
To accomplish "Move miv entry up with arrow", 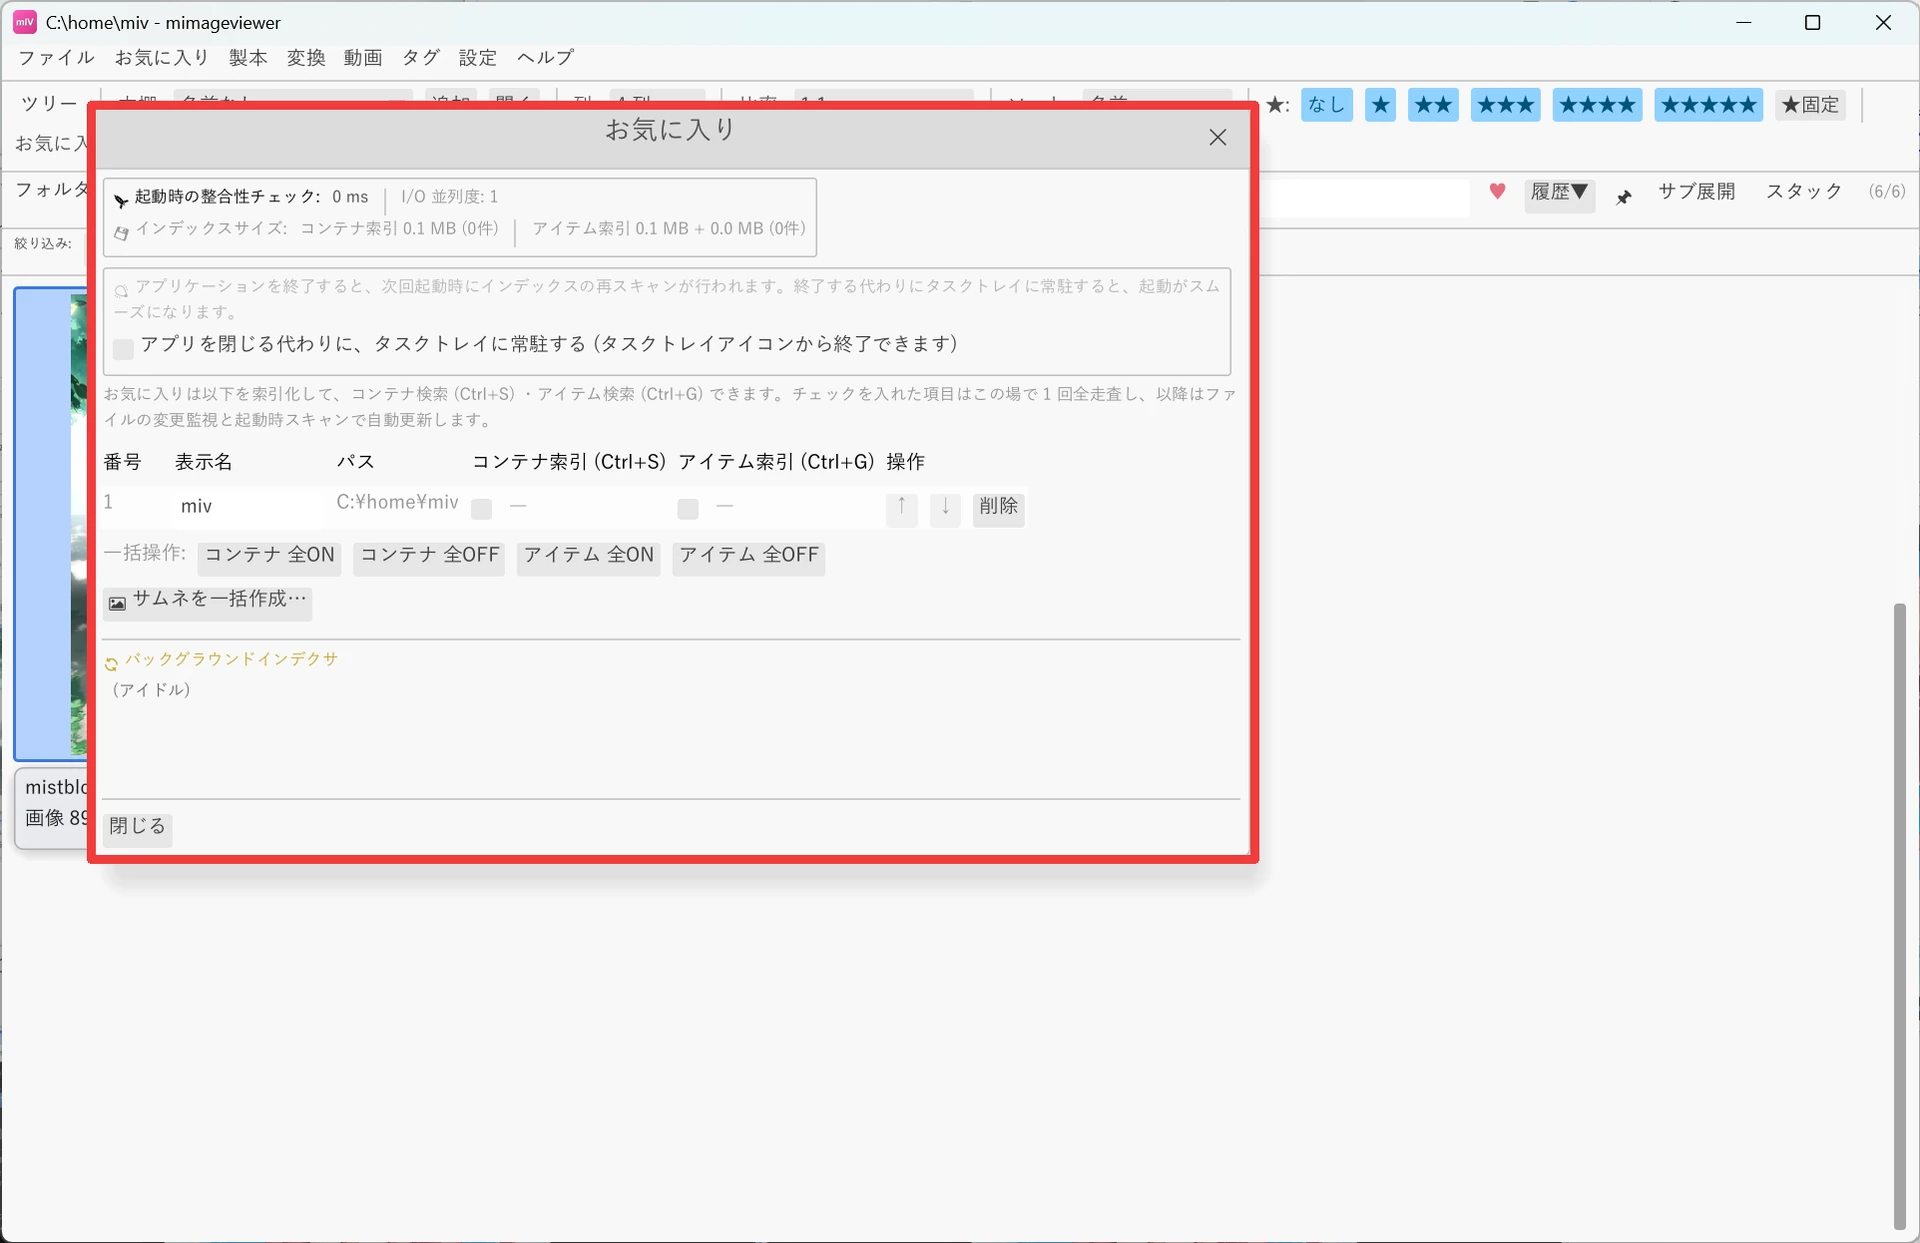I will (x=901, y=508).
